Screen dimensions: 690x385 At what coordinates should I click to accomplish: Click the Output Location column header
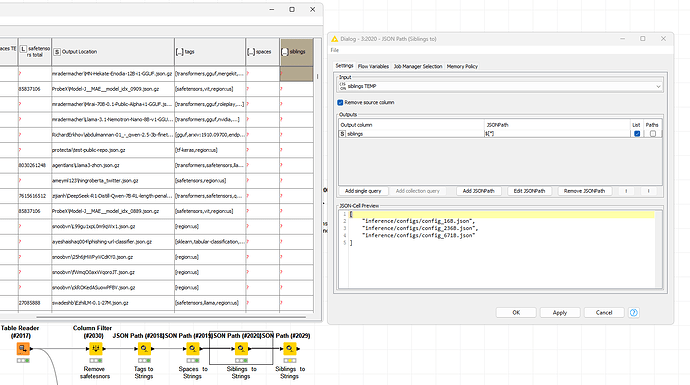point(113,52)
